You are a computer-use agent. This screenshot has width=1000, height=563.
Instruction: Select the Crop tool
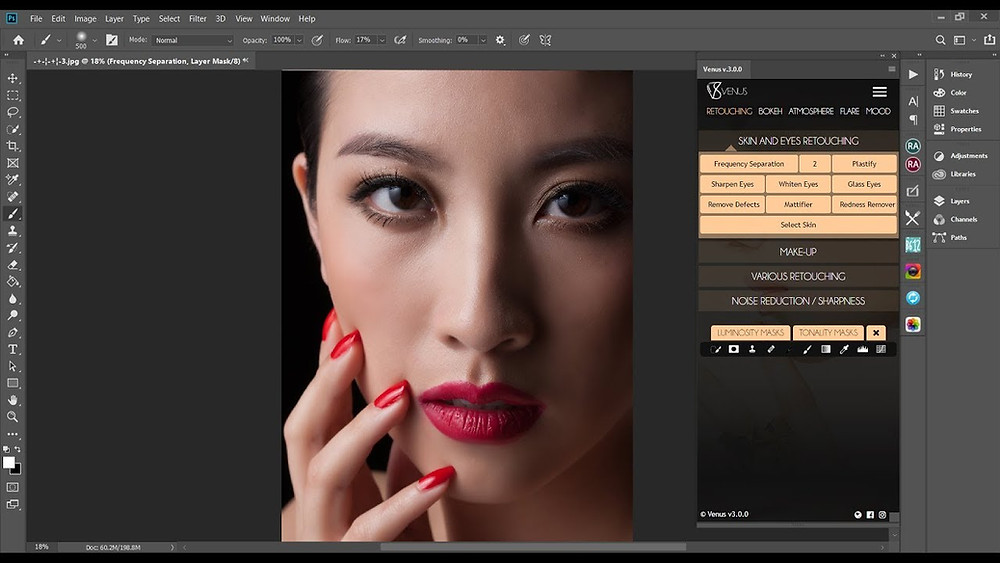coord(13,146)
